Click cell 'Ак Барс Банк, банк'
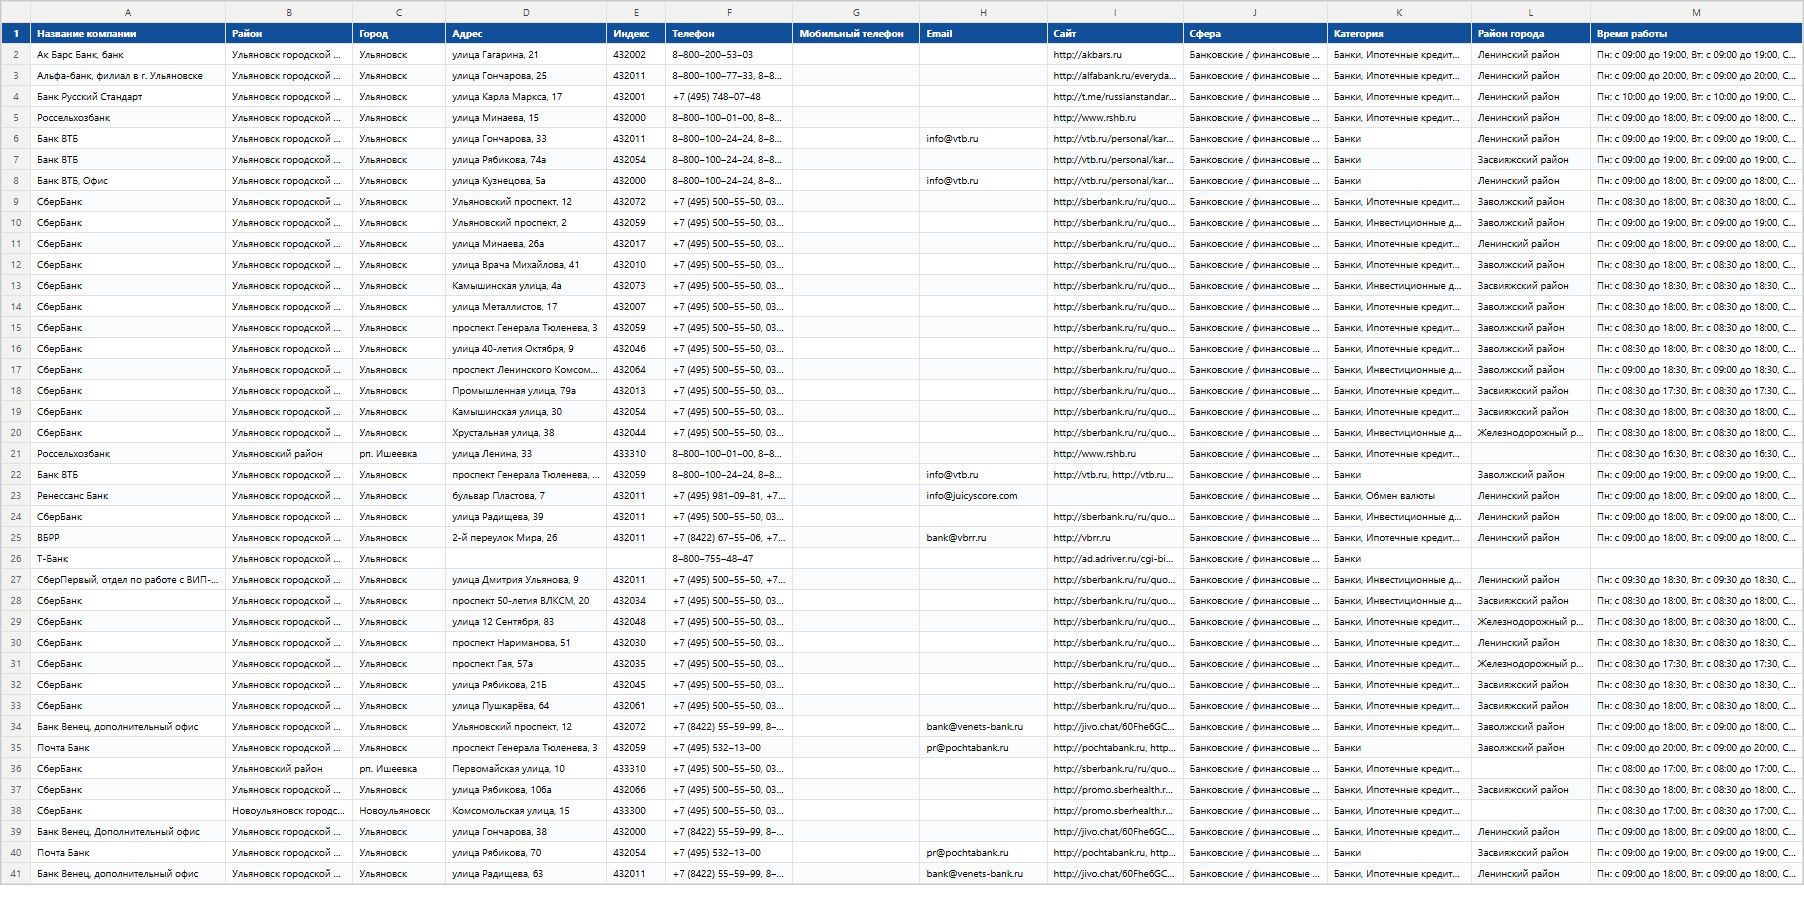 128,55
